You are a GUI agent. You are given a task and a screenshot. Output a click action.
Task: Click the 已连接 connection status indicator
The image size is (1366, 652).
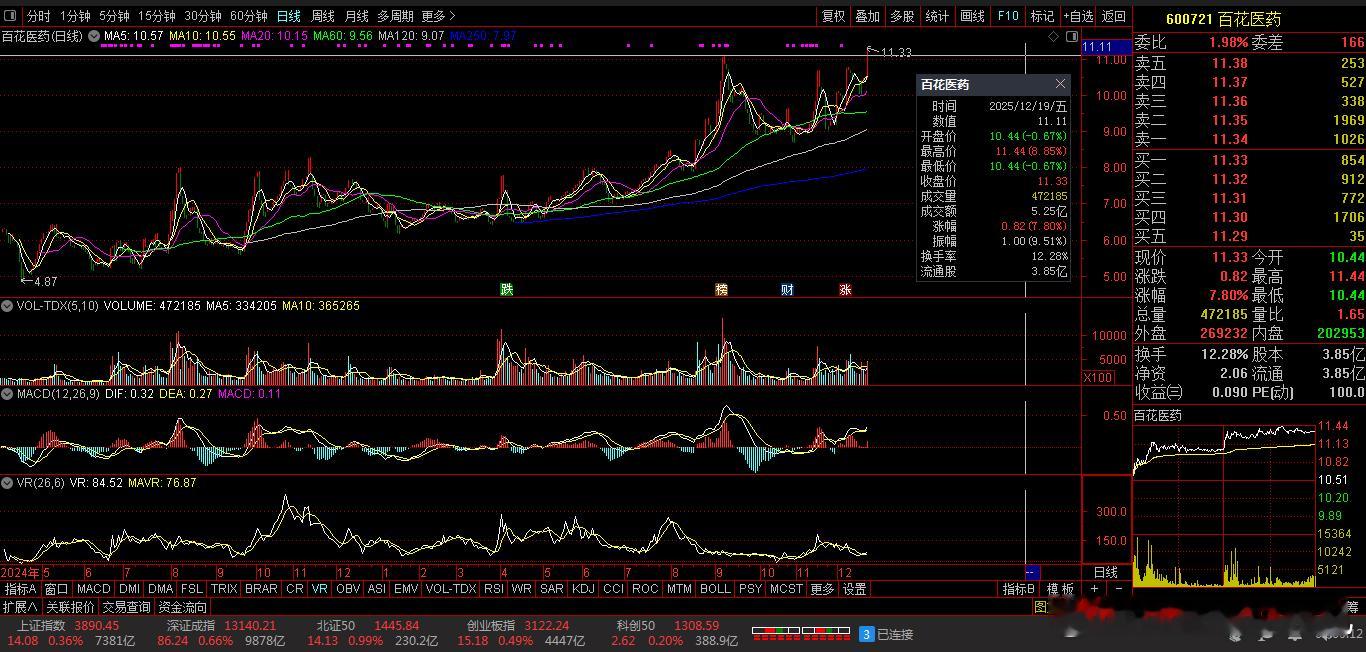(887, 634)
